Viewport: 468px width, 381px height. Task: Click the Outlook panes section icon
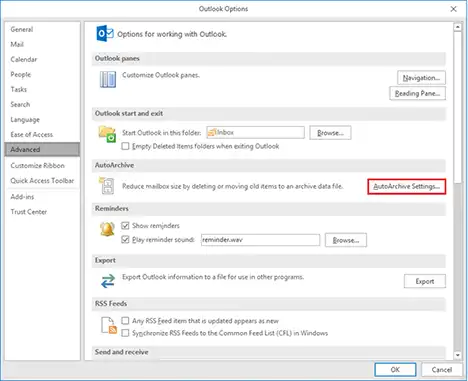(108, 80)
